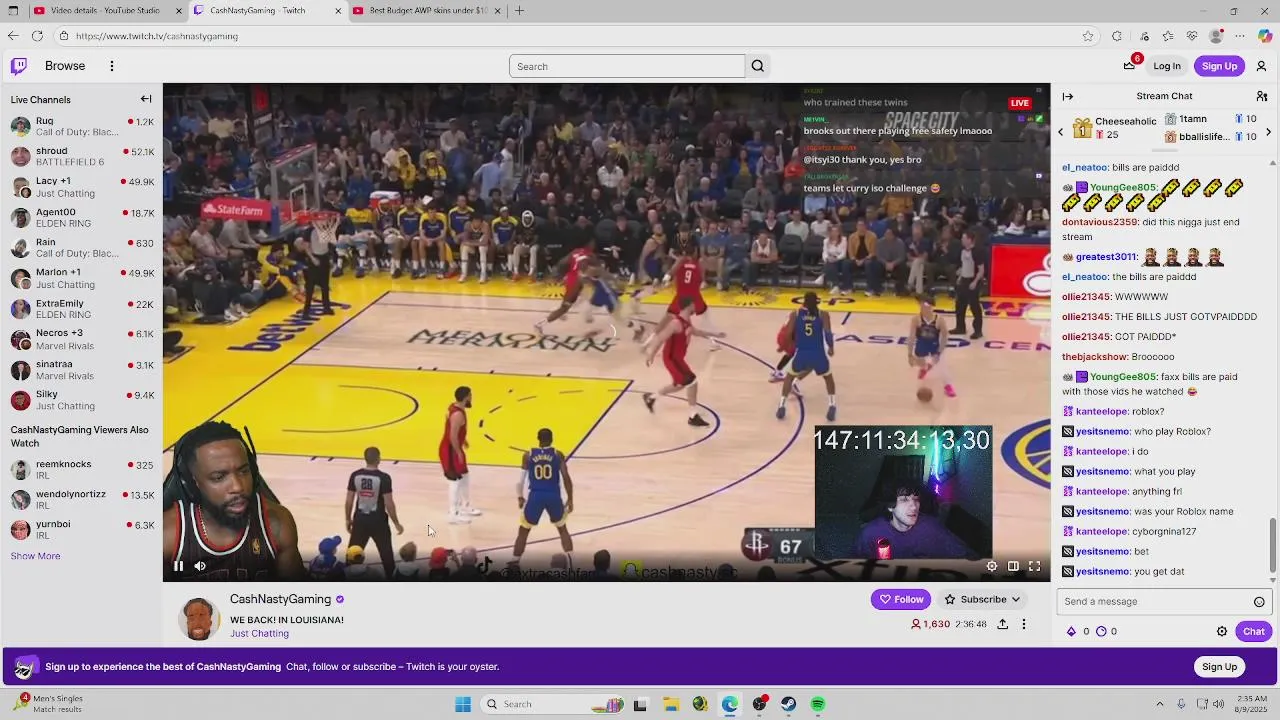
Task: Open the Browse link
Action: [65, 66]
